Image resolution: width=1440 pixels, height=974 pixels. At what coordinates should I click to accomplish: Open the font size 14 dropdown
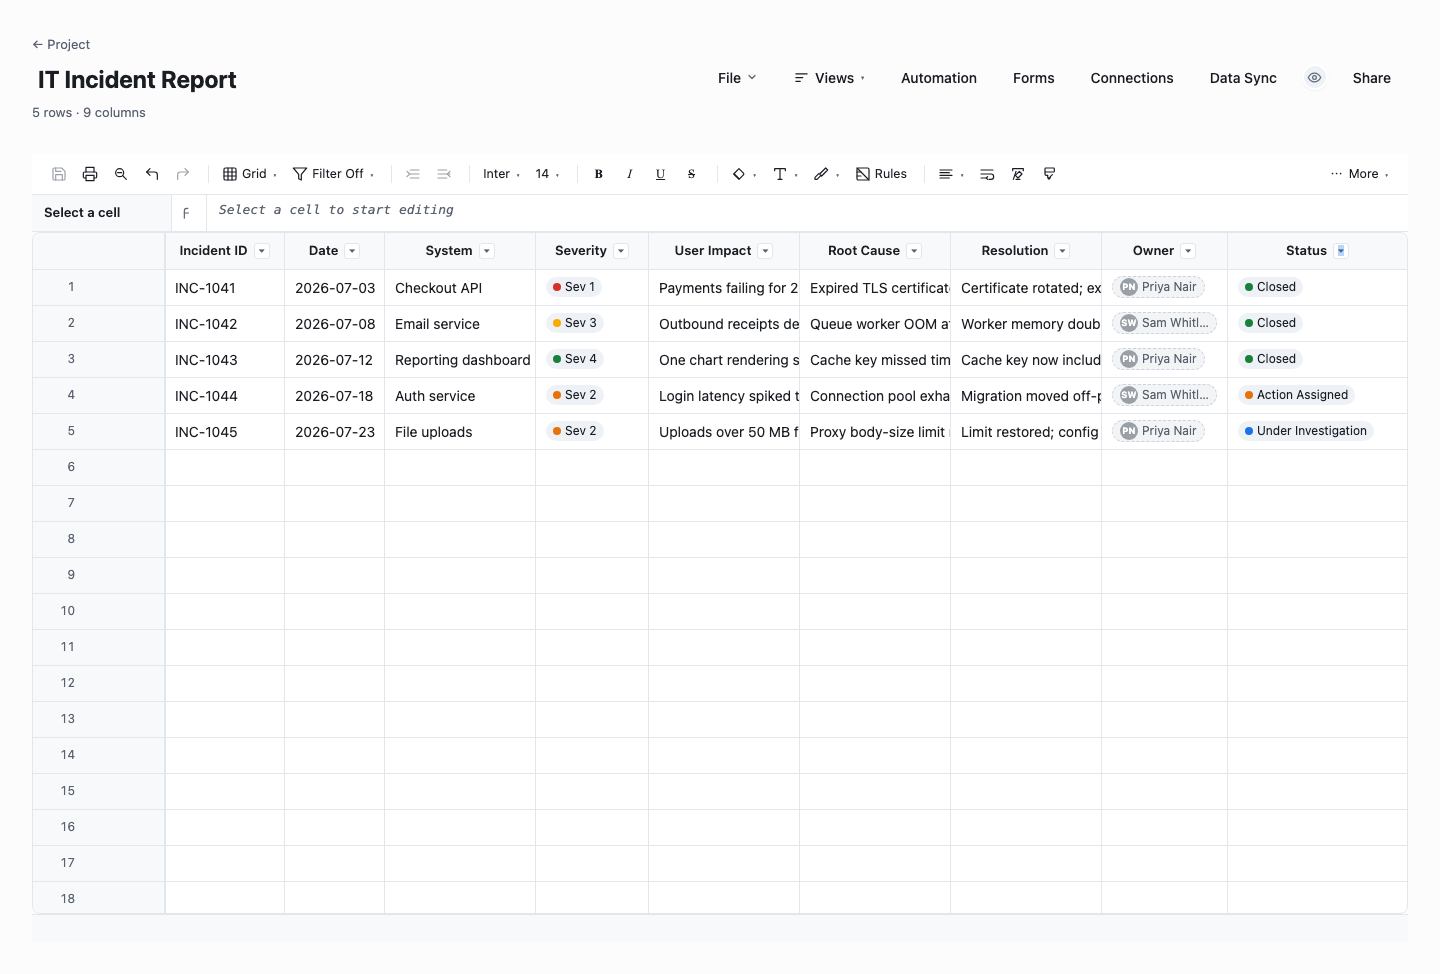point(547,174)
